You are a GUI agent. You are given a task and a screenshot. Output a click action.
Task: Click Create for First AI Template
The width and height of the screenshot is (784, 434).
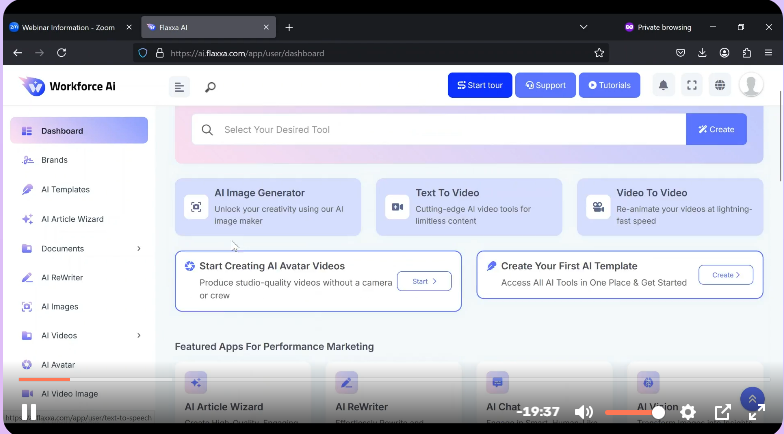pyautogui.click(x=726, y=275)
